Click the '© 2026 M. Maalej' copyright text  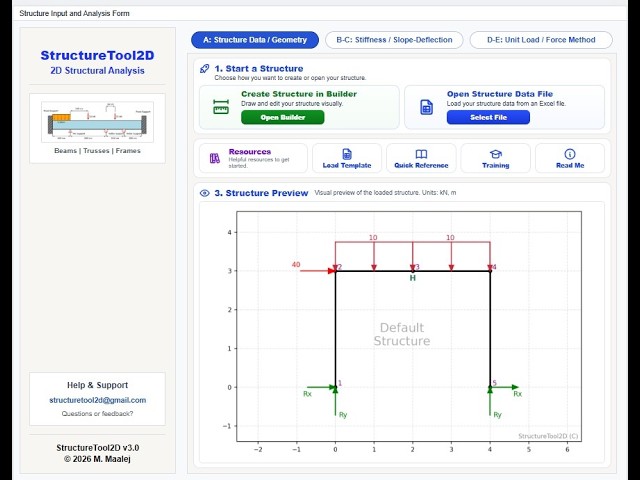pyautogui.click(x=97, y=459)
